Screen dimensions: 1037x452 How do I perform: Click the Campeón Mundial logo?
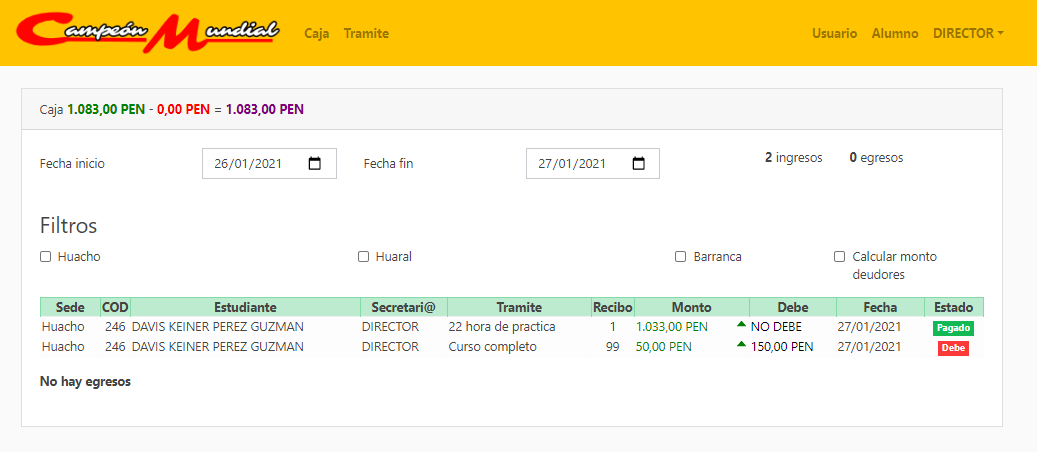[150, 32]
